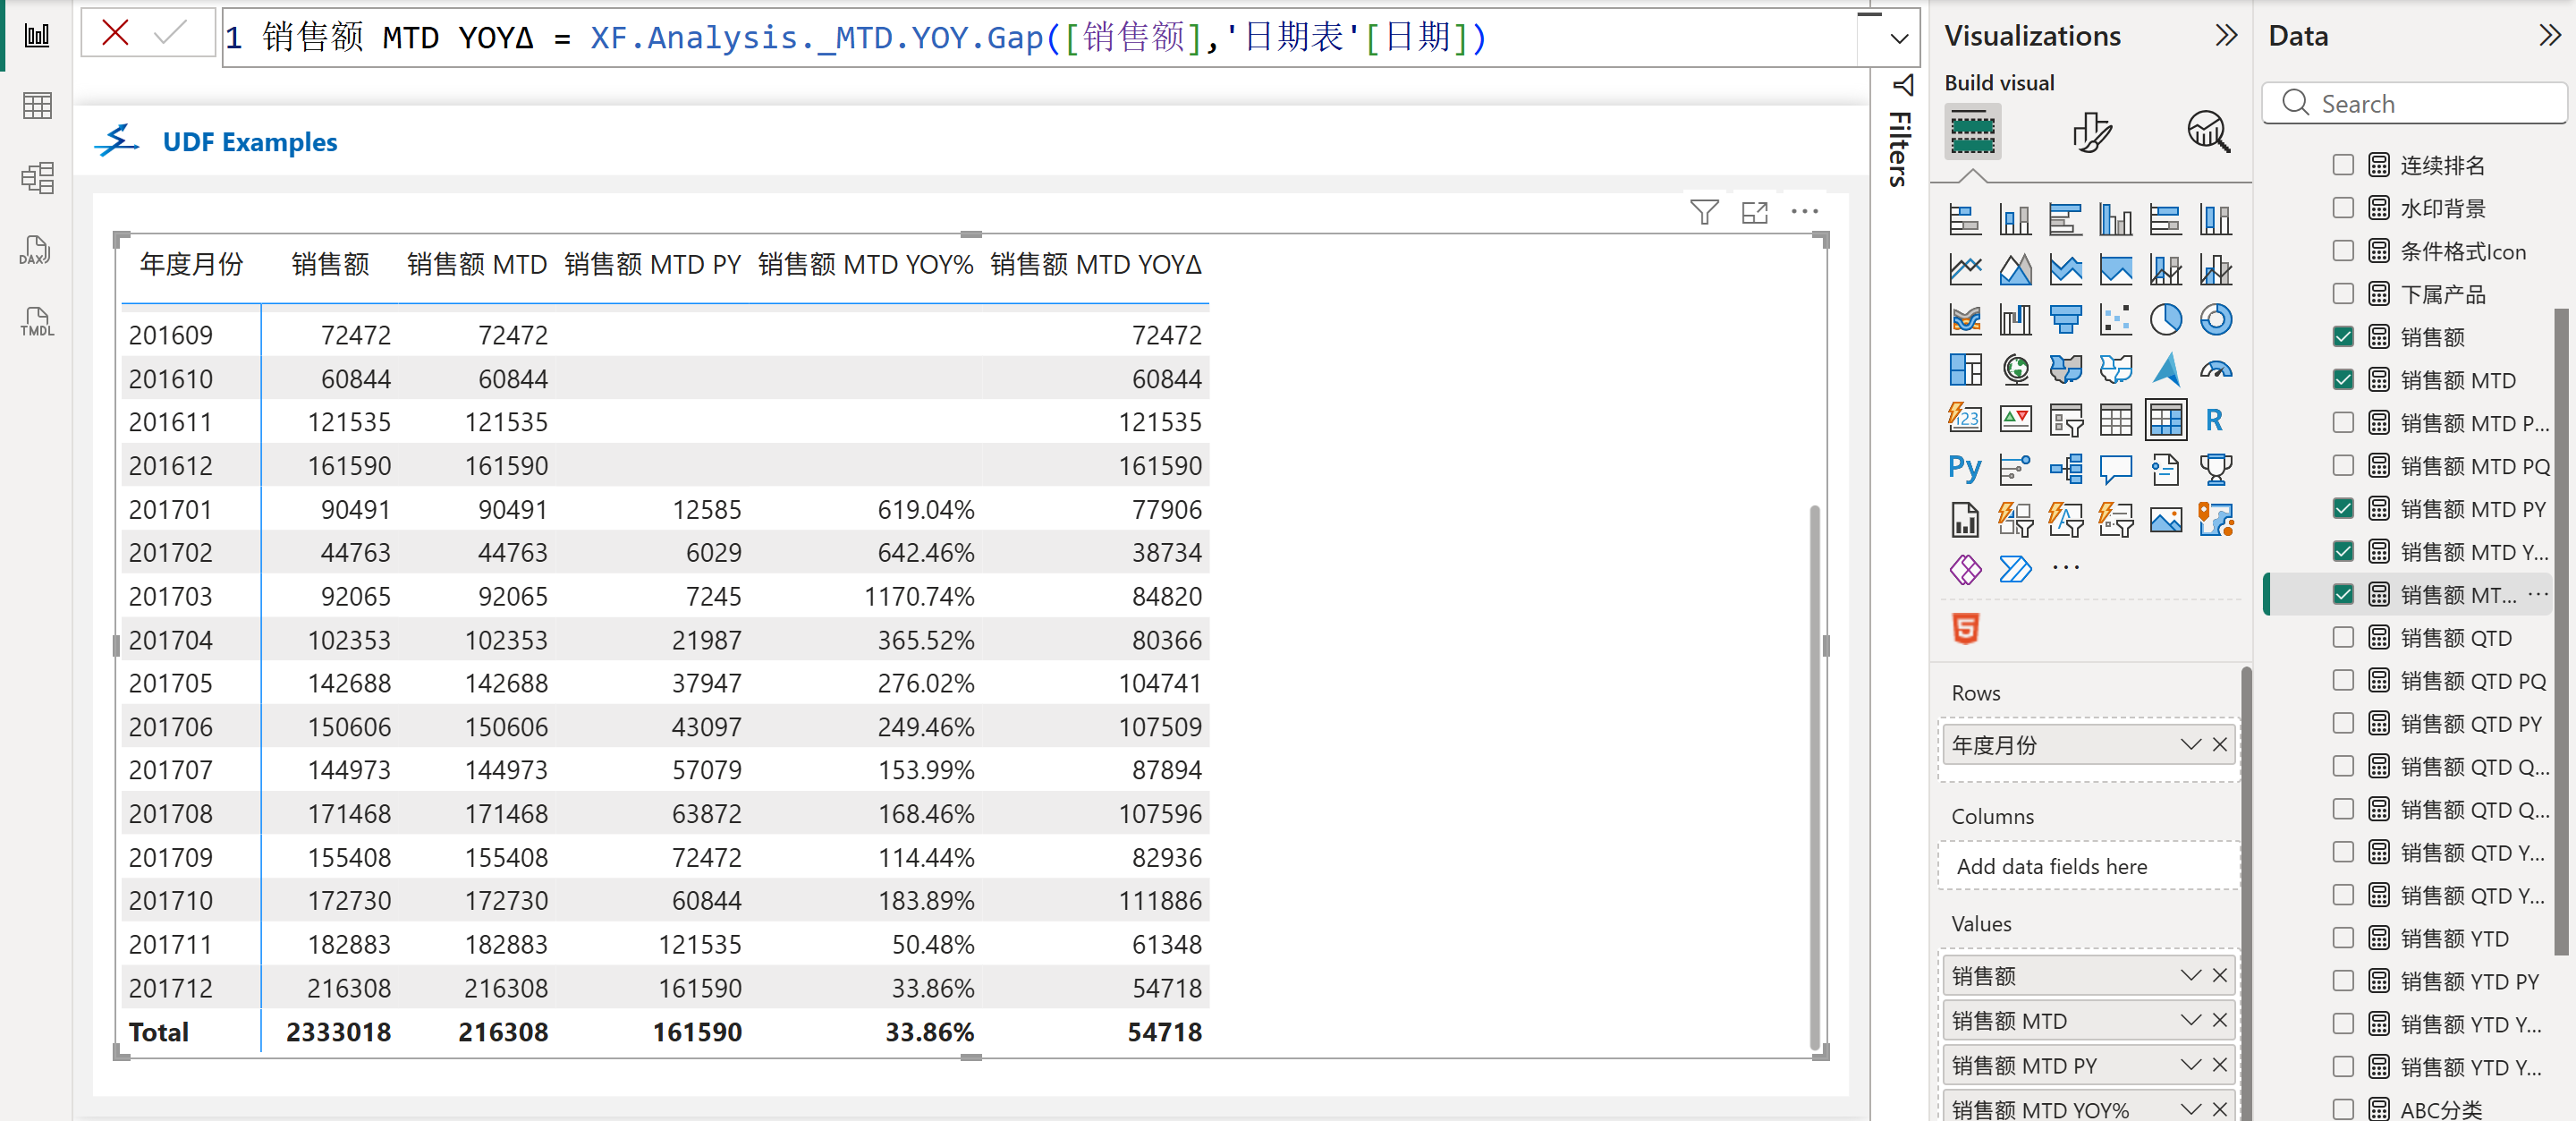Expand the formula bar chevron
The width and height of the screenshot is (2576, 1121).
tap(1899, 39)
